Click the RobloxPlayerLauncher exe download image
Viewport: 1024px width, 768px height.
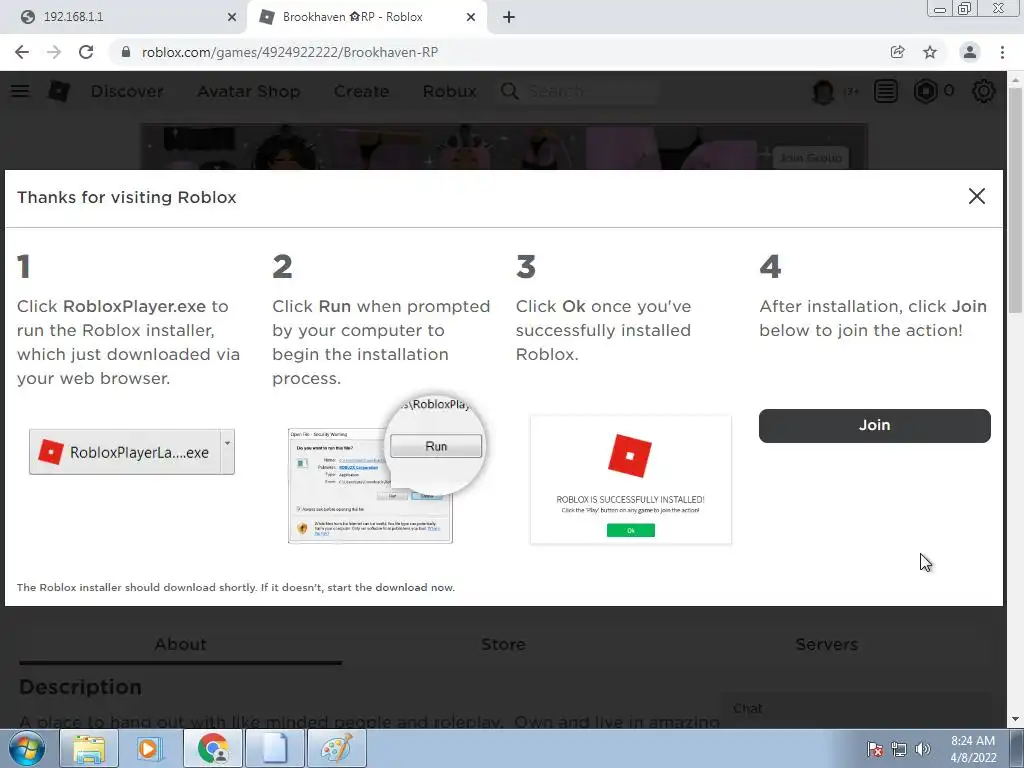[x=132, y=452]
